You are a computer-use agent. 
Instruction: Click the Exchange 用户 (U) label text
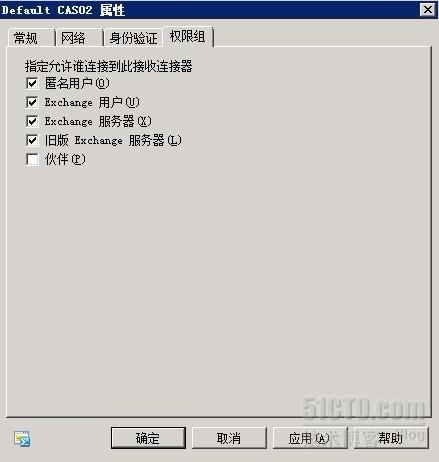point(92,102)
